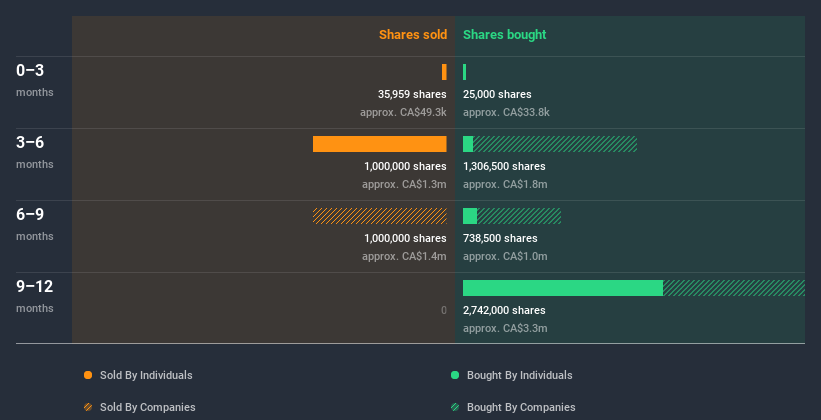Click the 35,959 shares value

pos(412,94)
